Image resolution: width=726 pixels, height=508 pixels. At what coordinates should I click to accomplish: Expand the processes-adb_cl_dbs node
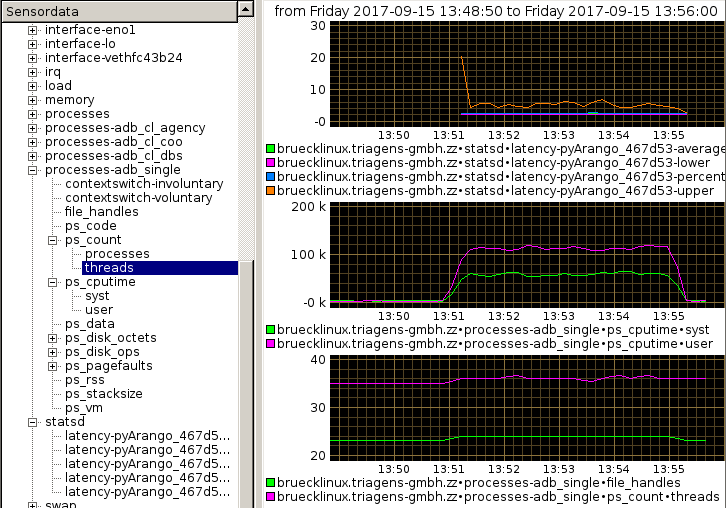click(x=32, y=156)
